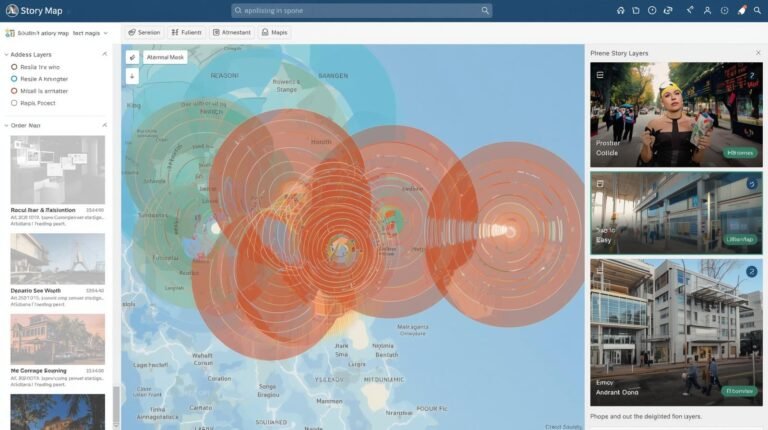Select the Rapis Pocect layer radio

(x=14, y=103)
